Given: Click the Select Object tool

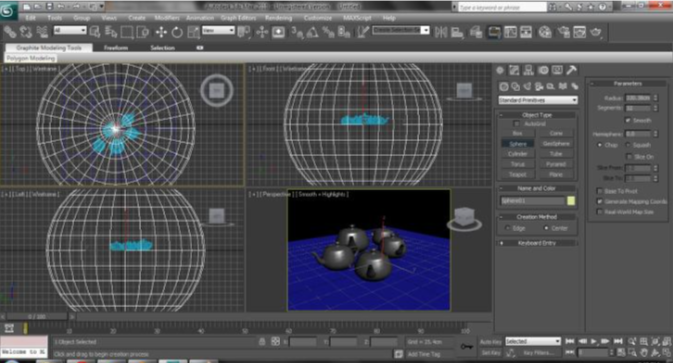Looking at the screenshot, I should (95, 32).
